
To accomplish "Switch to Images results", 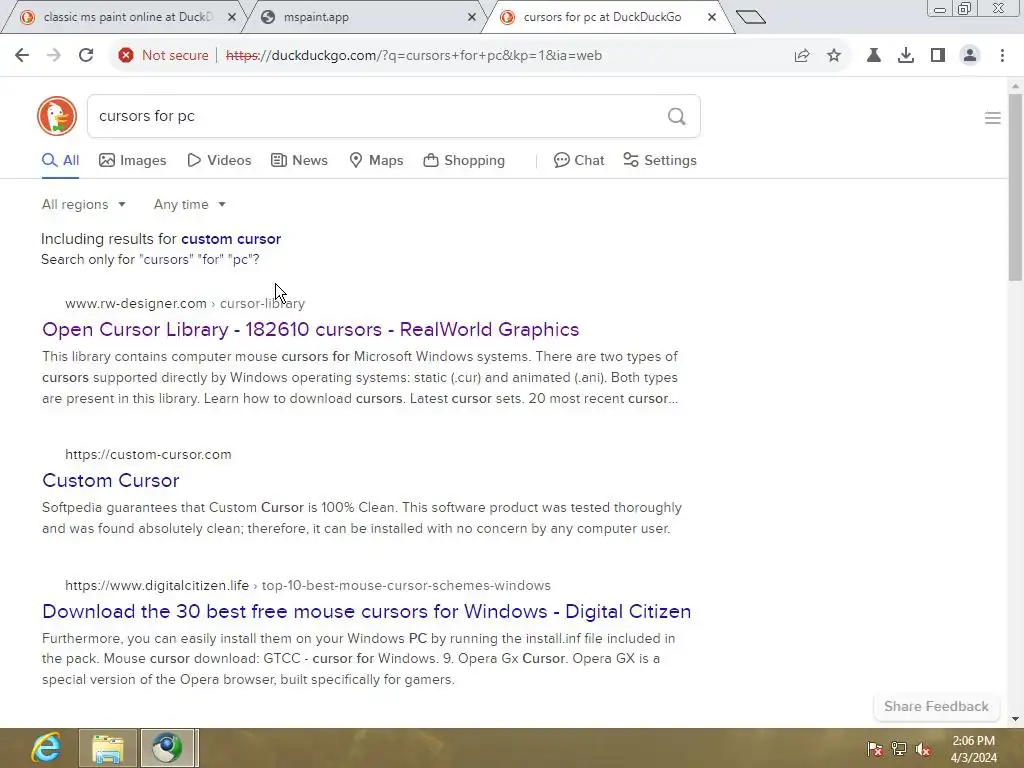I will point(133,161).
